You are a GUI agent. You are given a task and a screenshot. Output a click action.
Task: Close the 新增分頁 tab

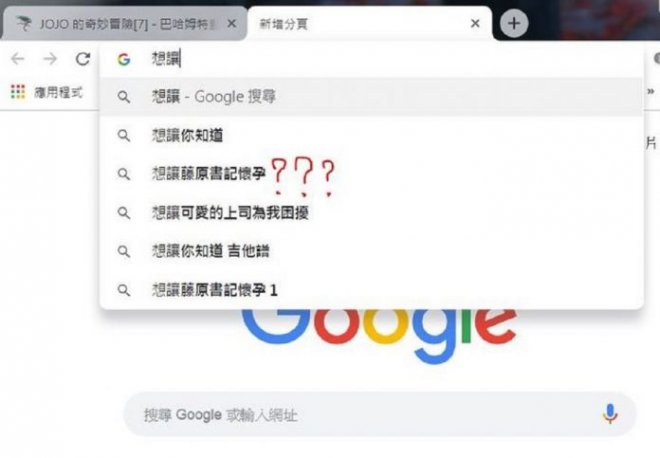click(475, 24)
